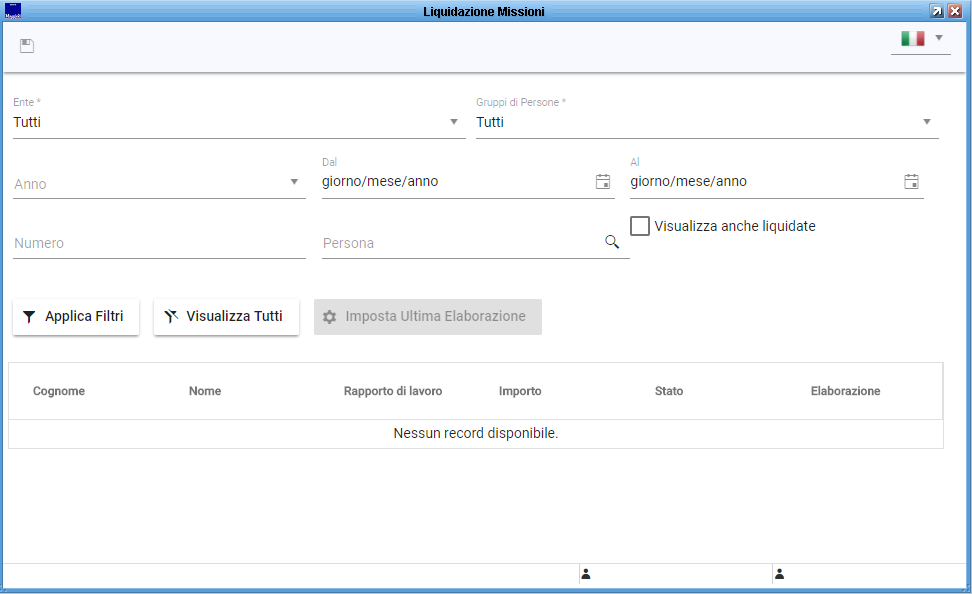Click the Visualizza Tutti button

tap(226, 317)
